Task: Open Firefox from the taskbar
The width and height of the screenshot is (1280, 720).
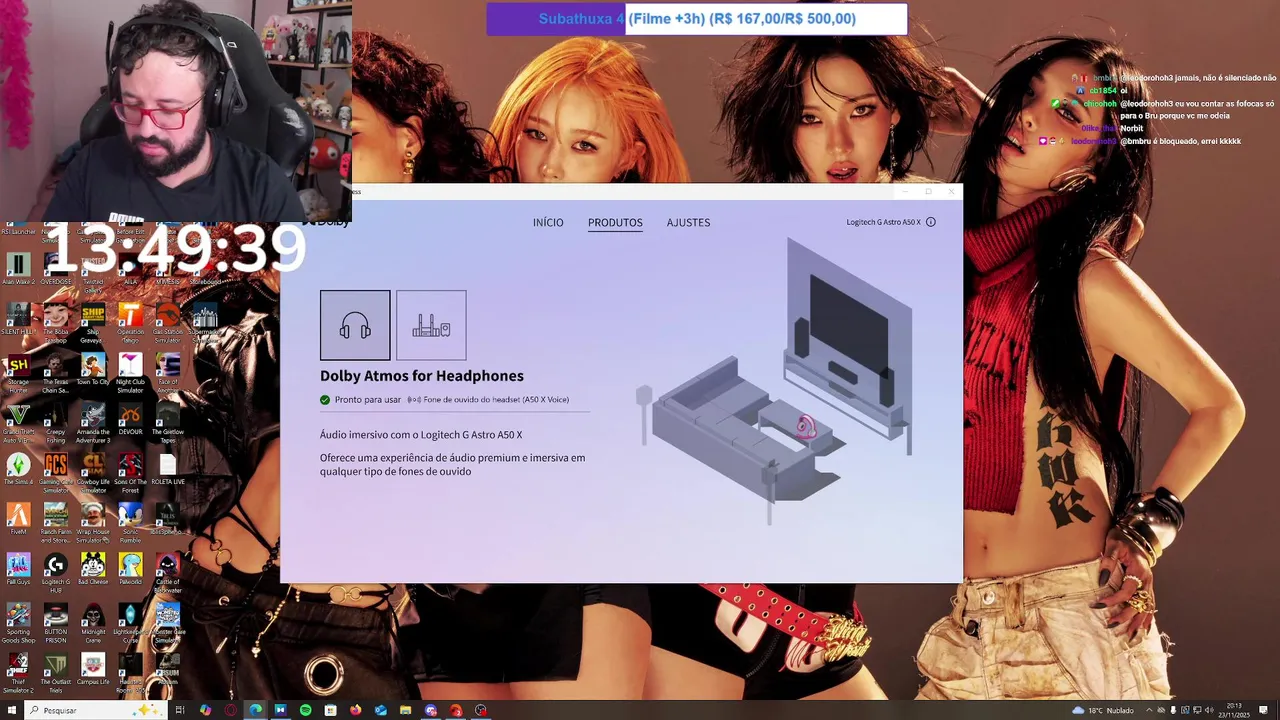Action: pos(356,710)
